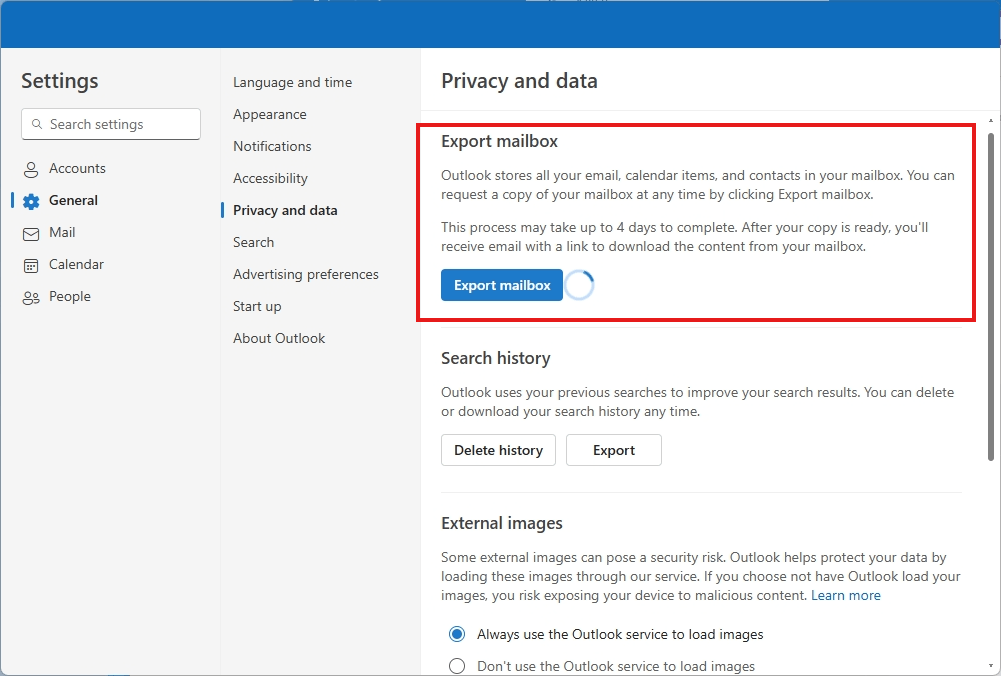Export your search history
This screenshot has height=676, width=1001.
click(x=613, y=450)
